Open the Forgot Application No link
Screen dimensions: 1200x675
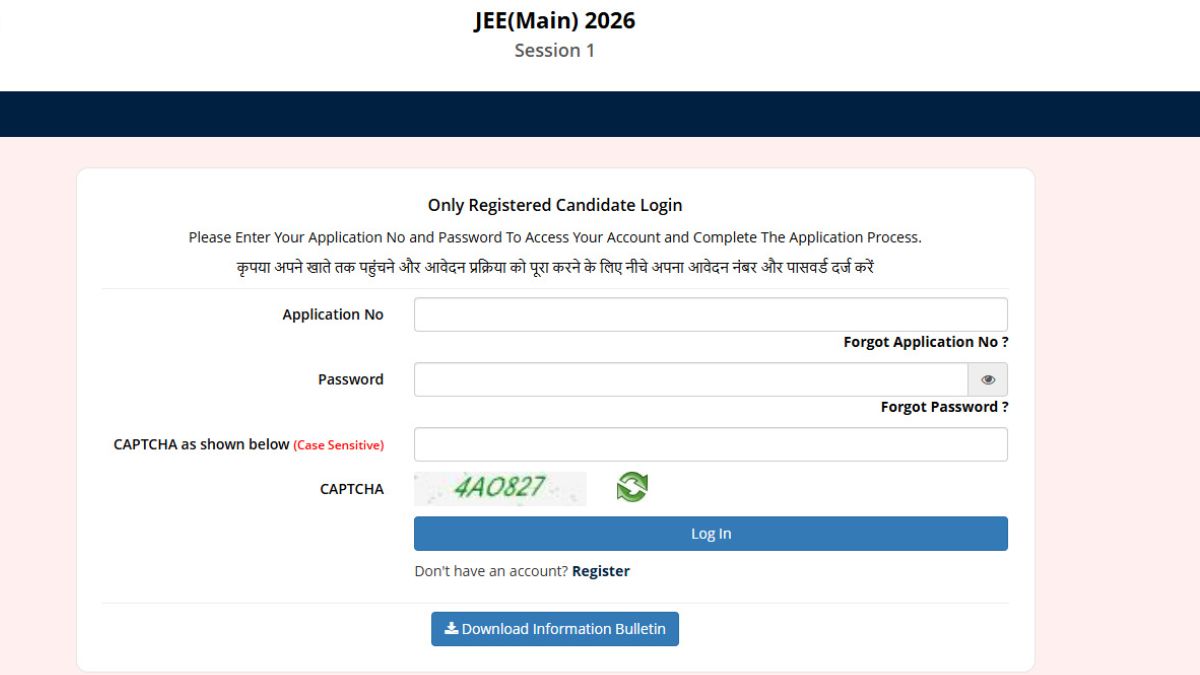click(x=922, y=341)
